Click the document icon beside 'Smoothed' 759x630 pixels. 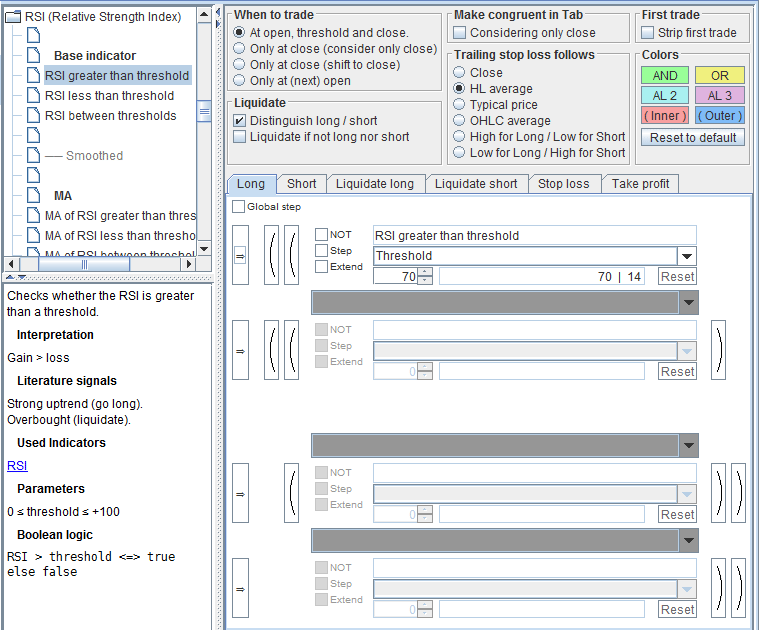click(33, 155)
